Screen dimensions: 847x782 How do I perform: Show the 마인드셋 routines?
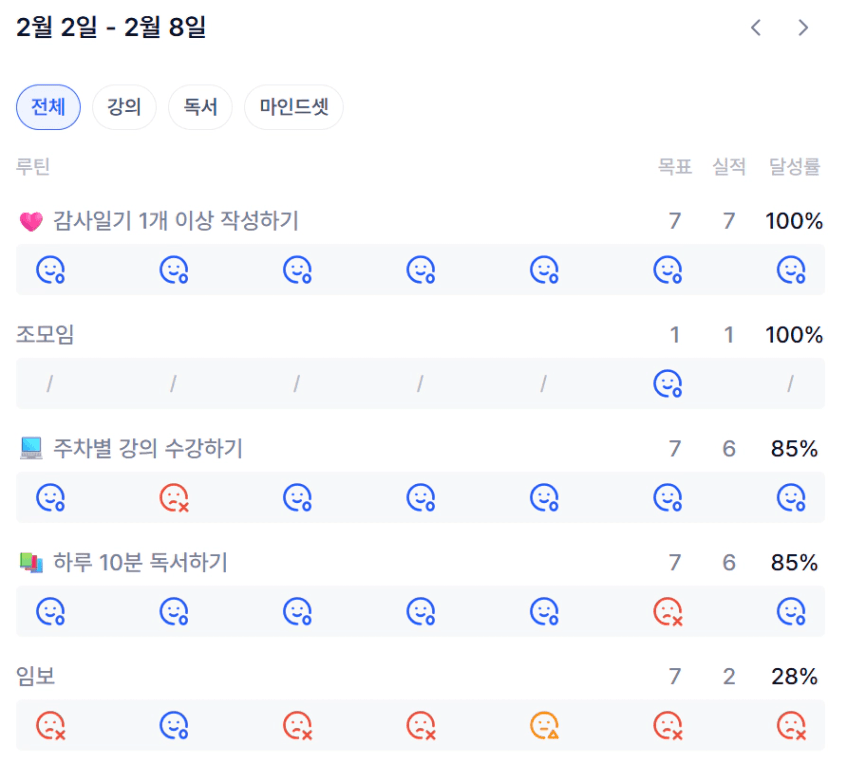(293, 107)
